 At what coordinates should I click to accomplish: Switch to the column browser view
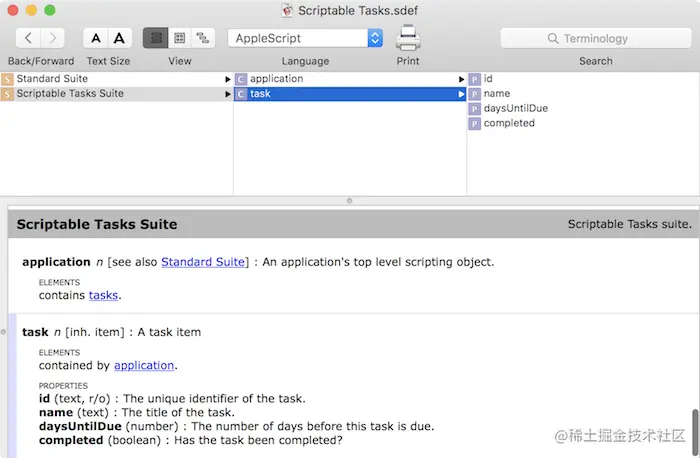pyautogui.click(x=155, y=38)
